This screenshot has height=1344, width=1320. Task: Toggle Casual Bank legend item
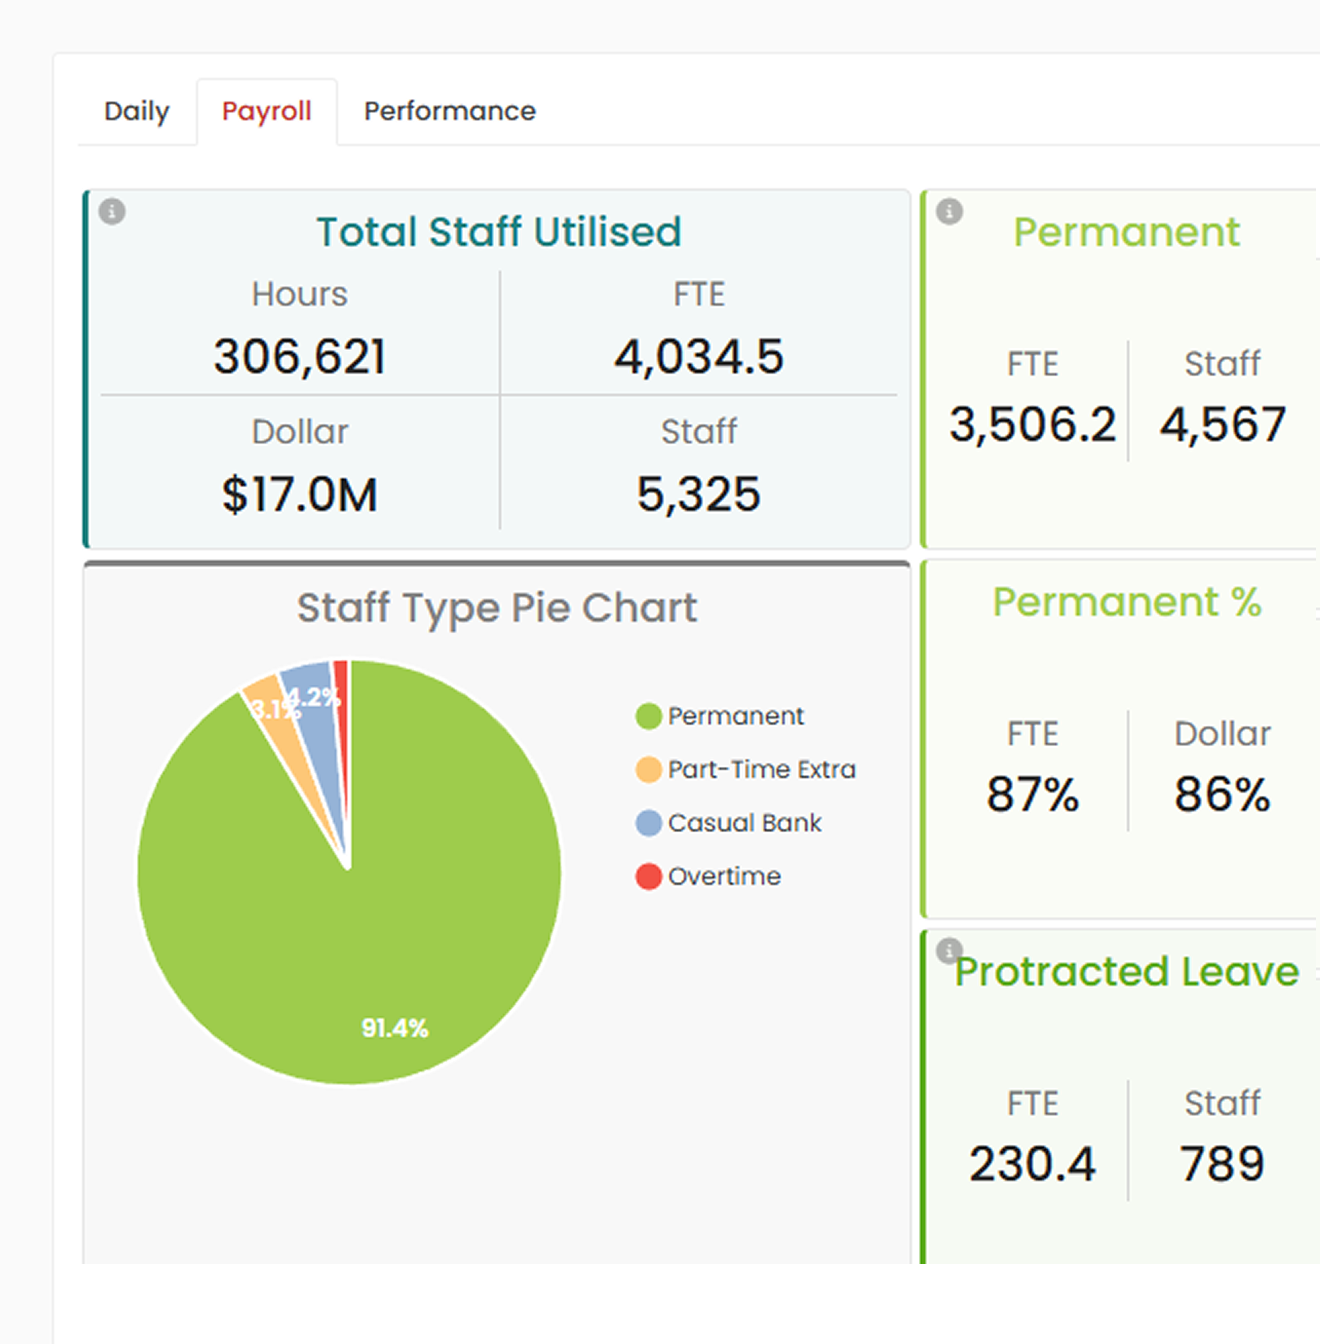point(729,823)
